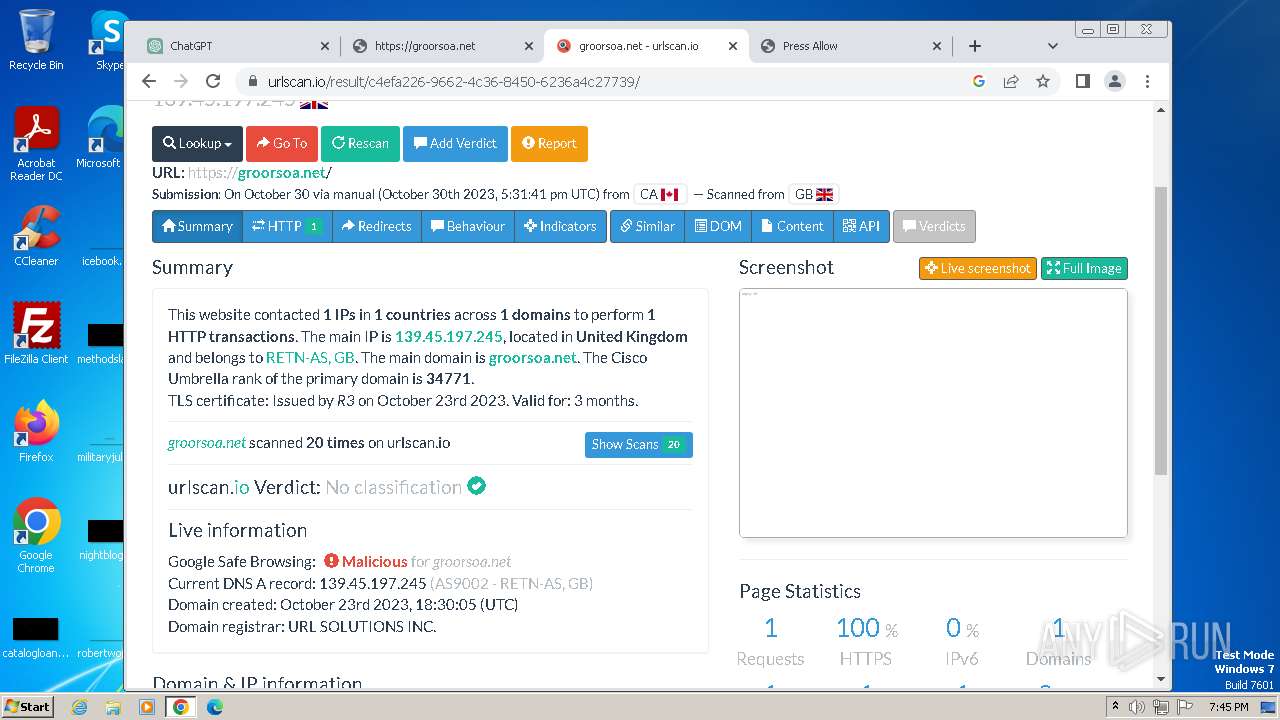Click the verdict green check icon
This screenshot has height=720, width=1280.
pos(477,486)
